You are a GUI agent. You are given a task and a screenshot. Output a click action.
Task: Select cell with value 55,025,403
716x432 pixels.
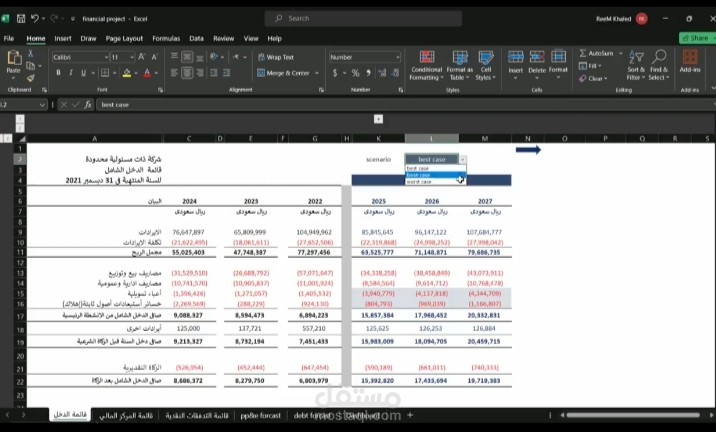point(189,252)
